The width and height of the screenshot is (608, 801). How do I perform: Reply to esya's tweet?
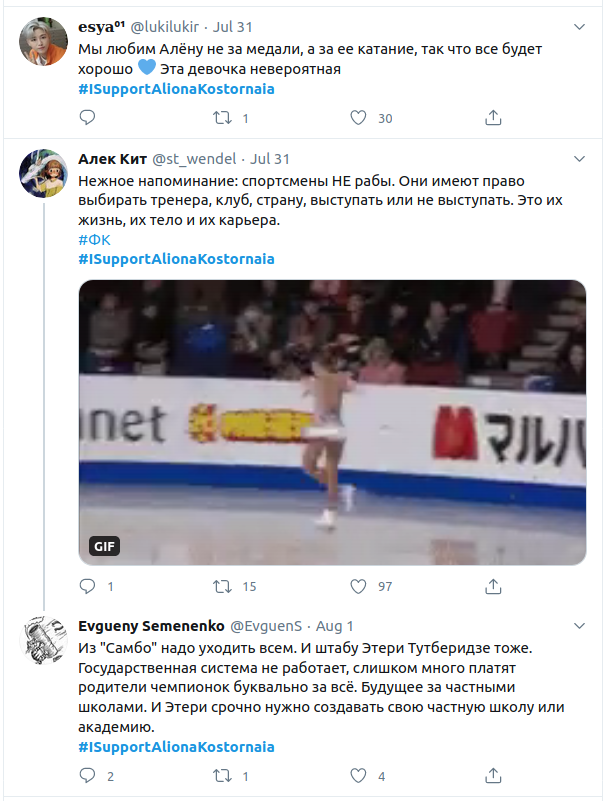pos(87,118)
